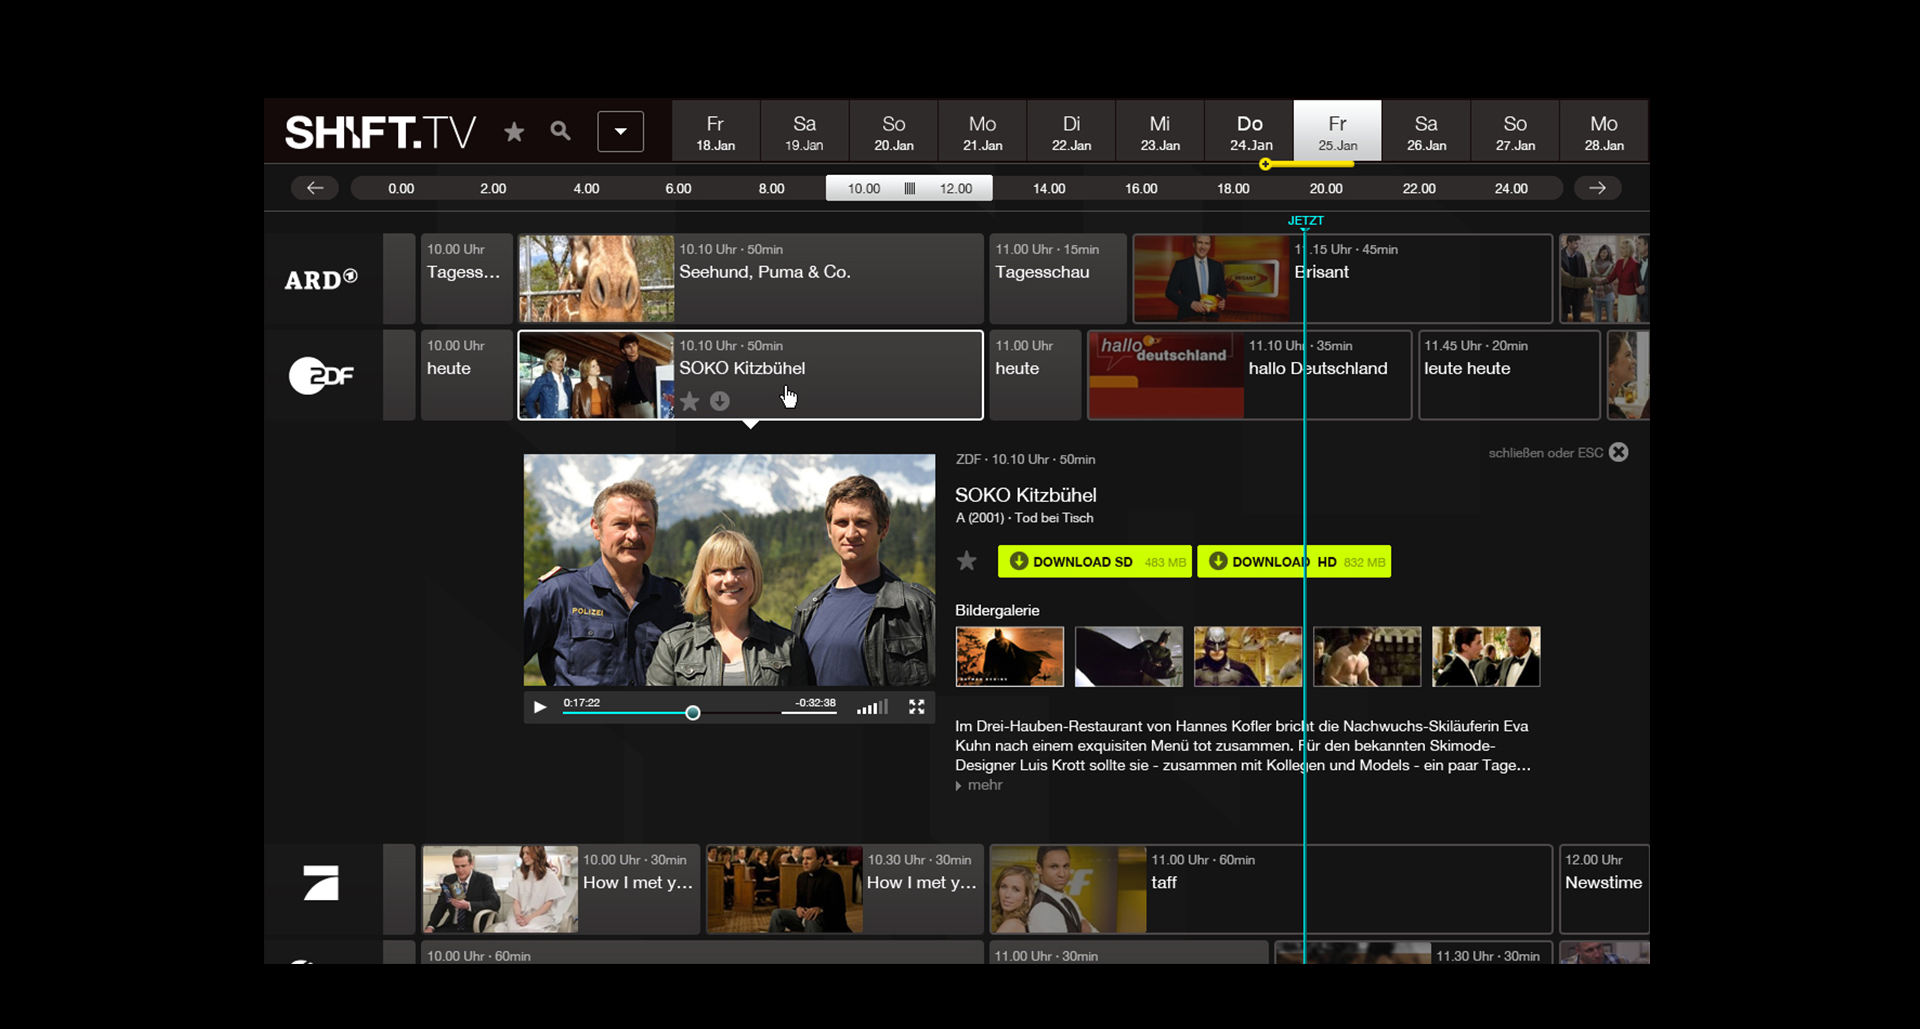The width and height of the screenshot is (1920, 1029).
Task: Close the detail panel with X icon
Action: point(1619,452)
